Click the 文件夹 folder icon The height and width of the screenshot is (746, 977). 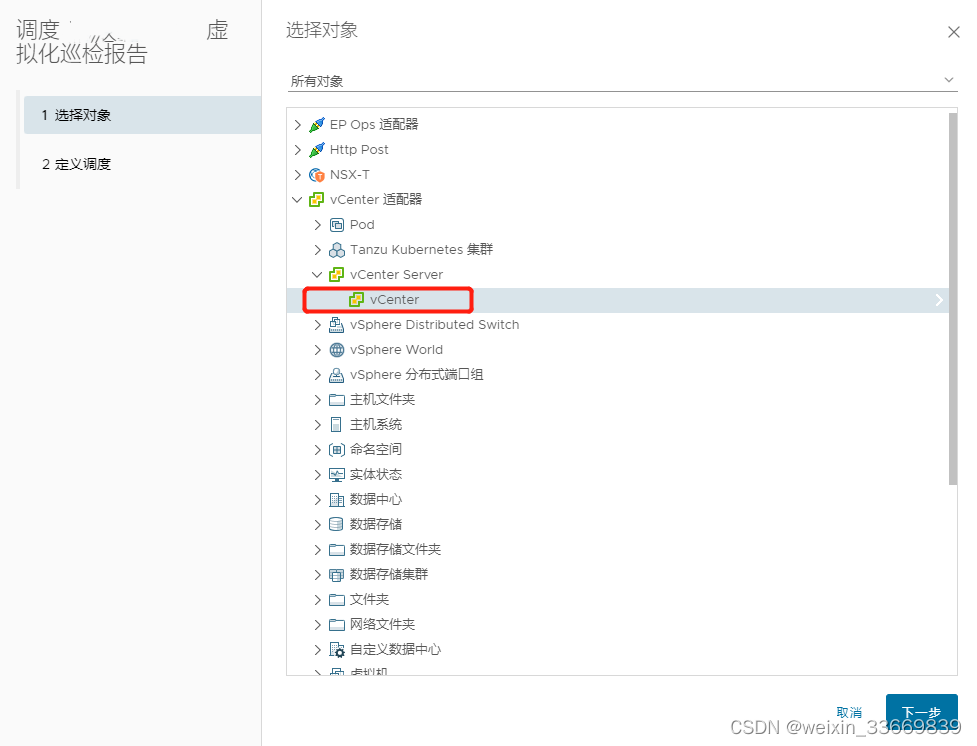[x=336, y=600]
